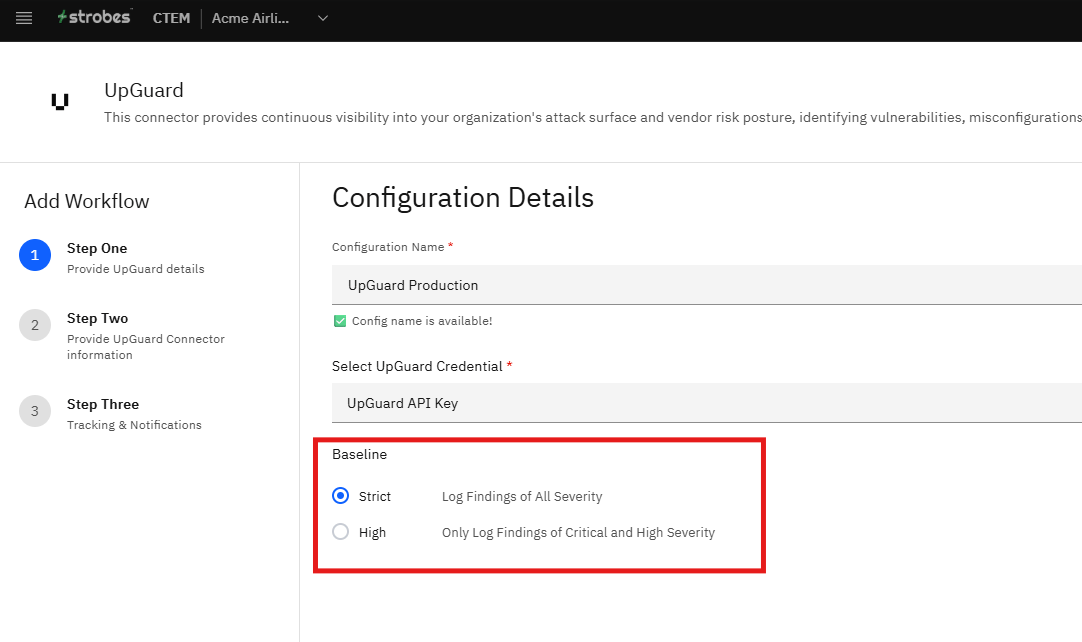Go to Step Three in workflow
The image size is (1082, 642).
pyautogui.click(x=103, y=405)
